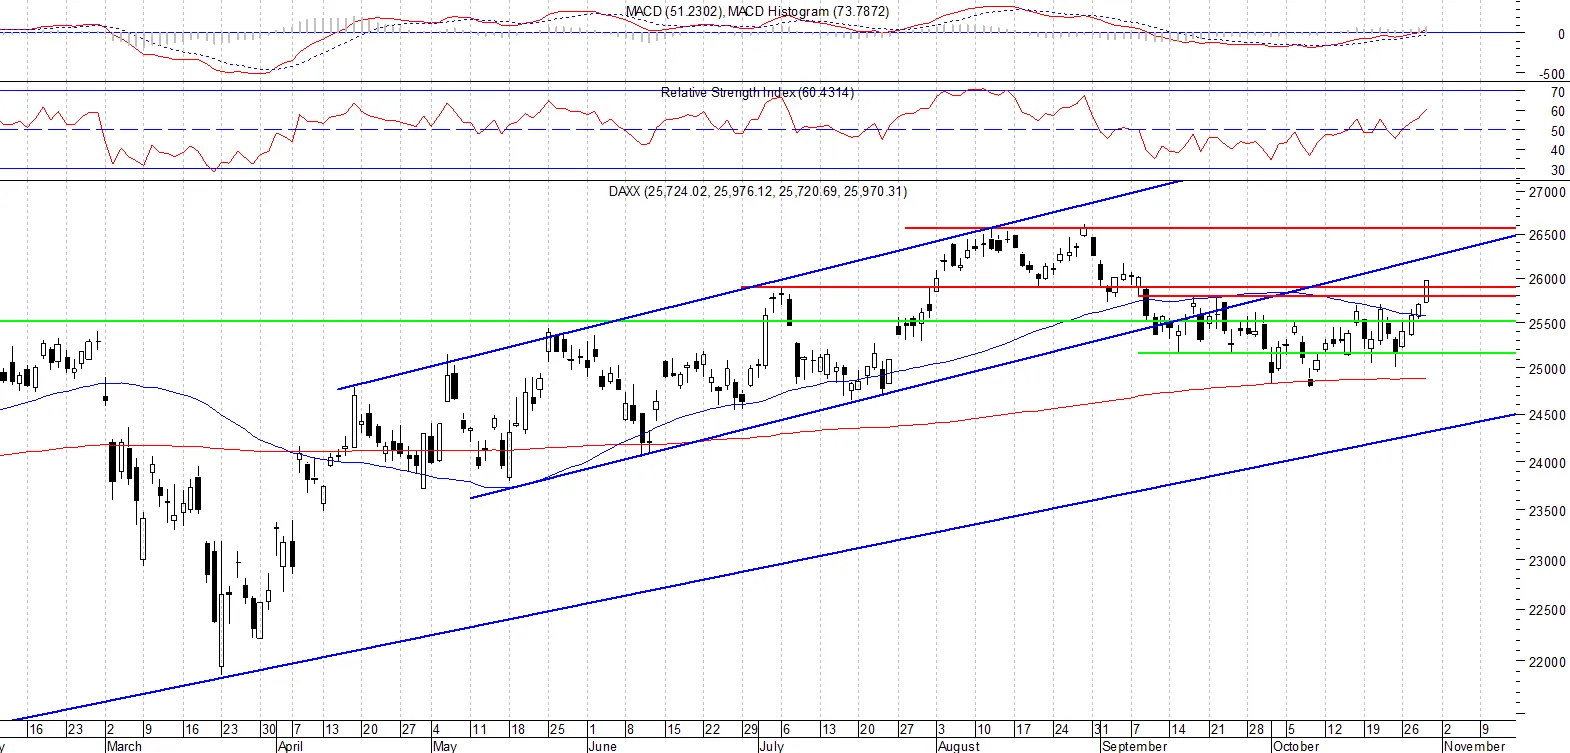The height and width of the screenshot is (753, 1570).
Task: Select the March month label
Action: (124, 746)
